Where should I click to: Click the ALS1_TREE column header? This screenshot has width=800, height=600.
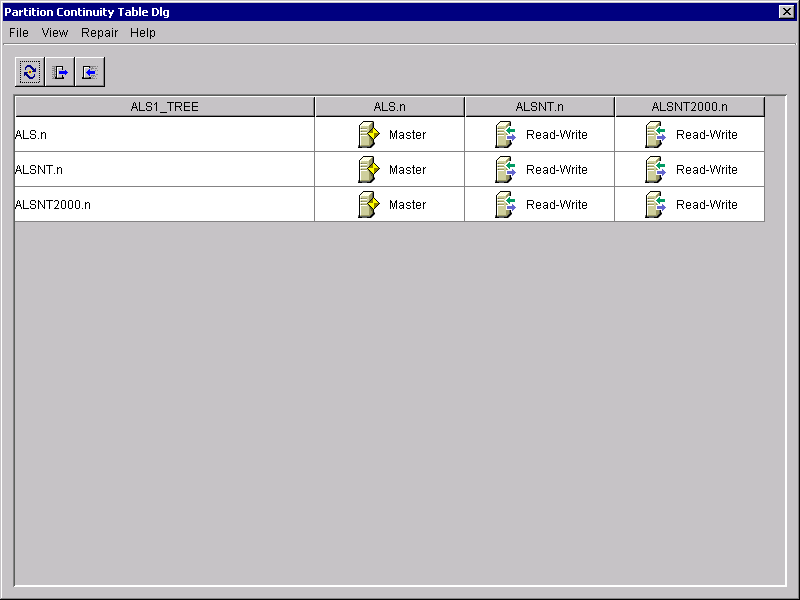pos(164,107)
